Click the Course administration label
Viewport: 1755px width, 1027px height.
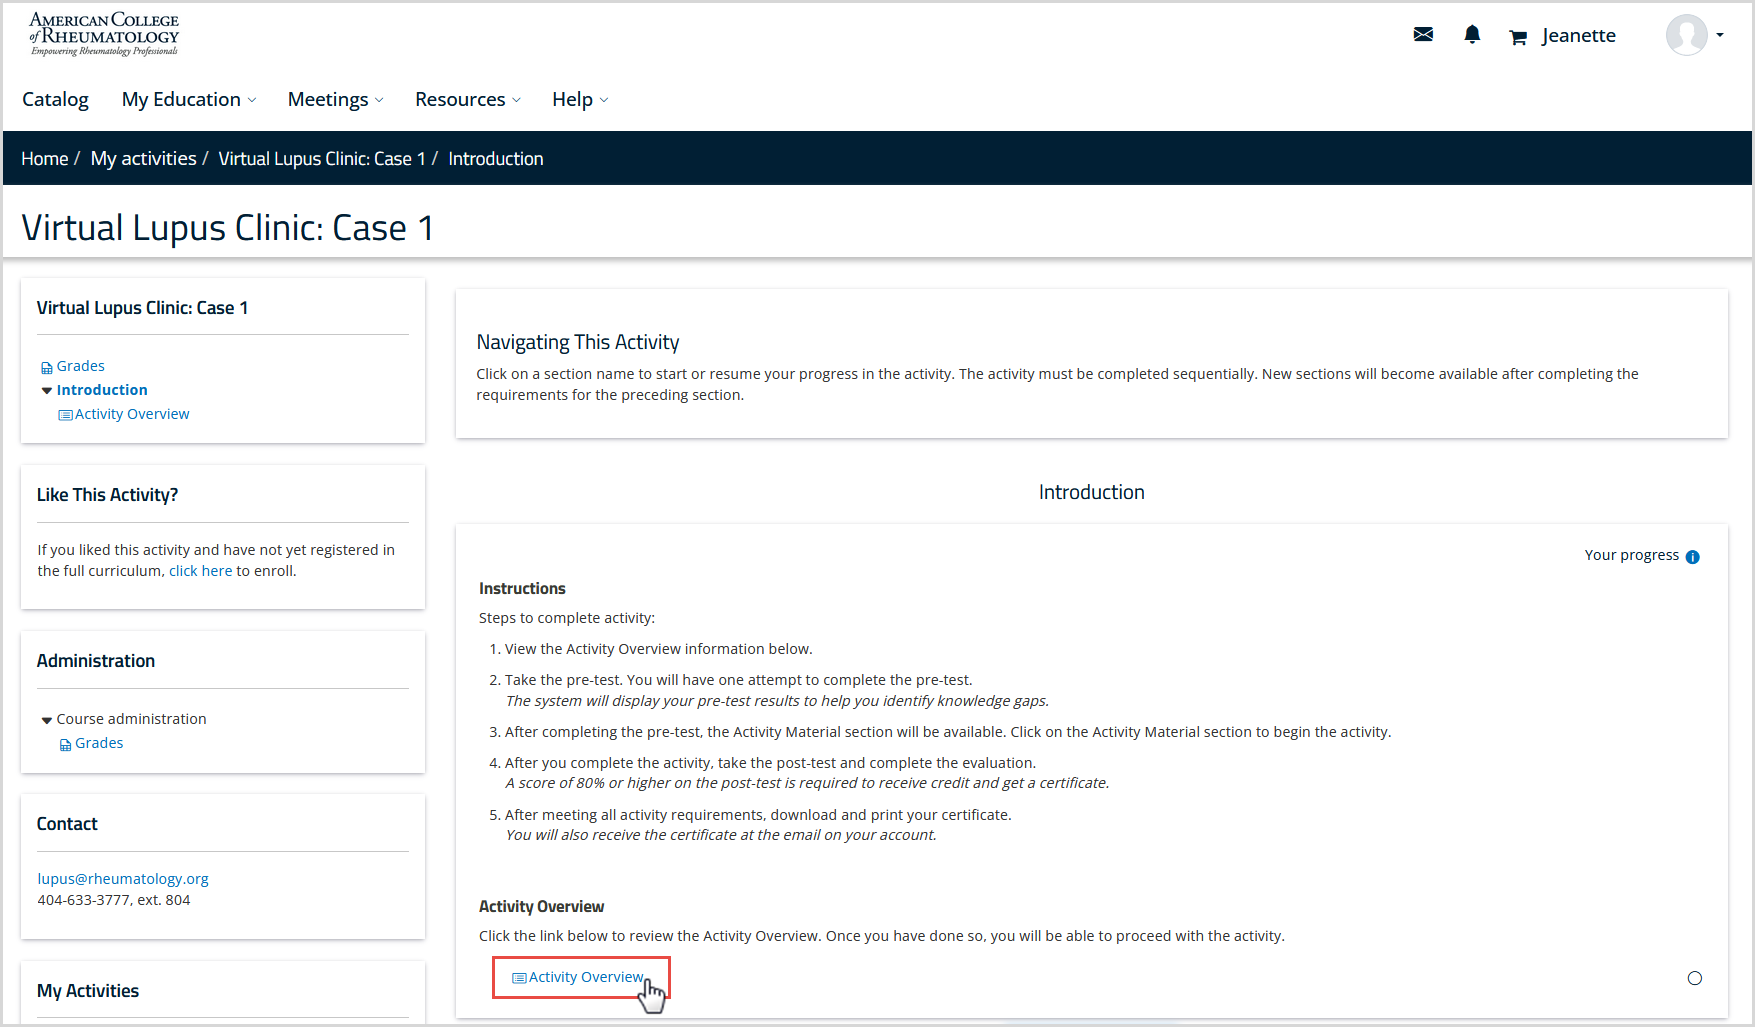(x=132, y=719)
